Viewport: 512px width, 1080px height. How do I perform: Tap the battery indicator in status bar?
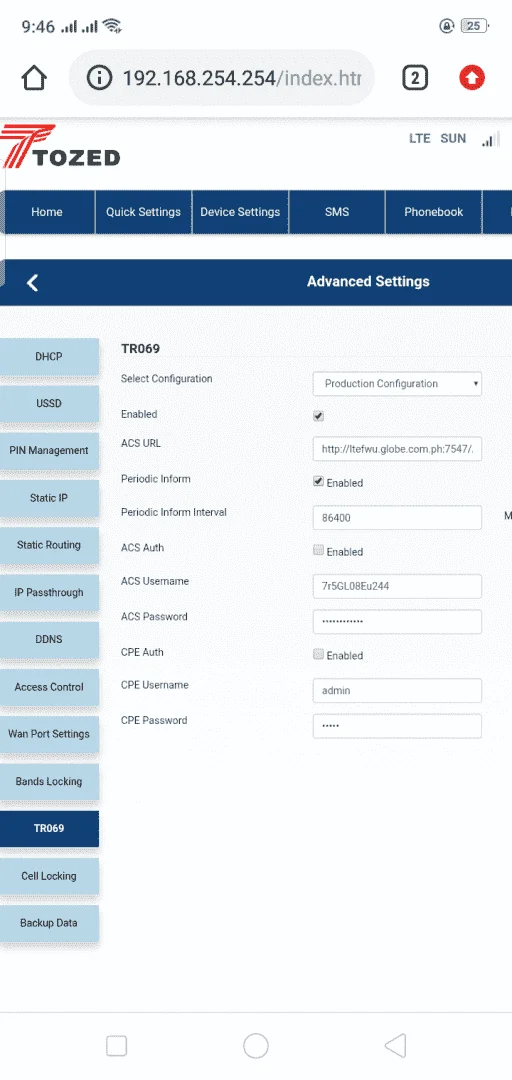[474, 26]
